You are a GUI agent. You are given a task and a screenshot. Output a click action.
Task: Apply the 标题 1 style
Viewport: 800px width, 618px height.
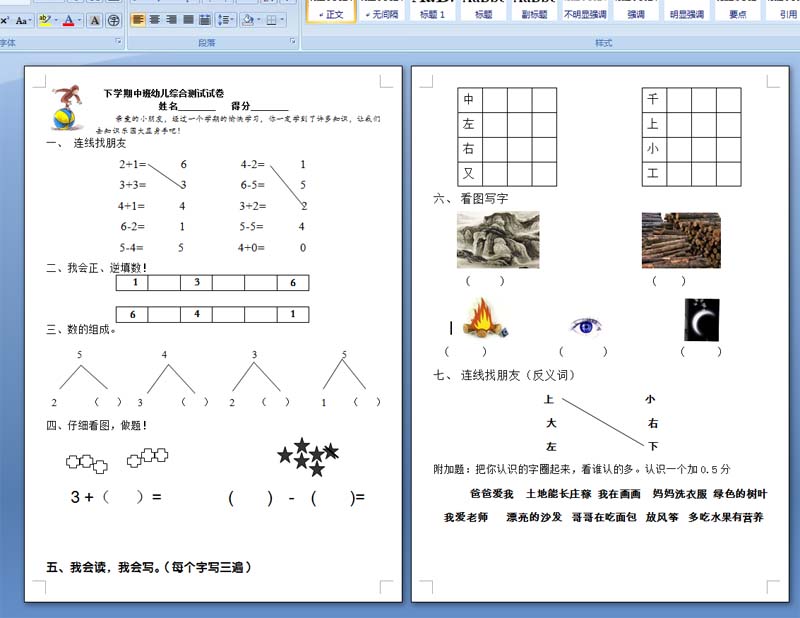point(432,11)
